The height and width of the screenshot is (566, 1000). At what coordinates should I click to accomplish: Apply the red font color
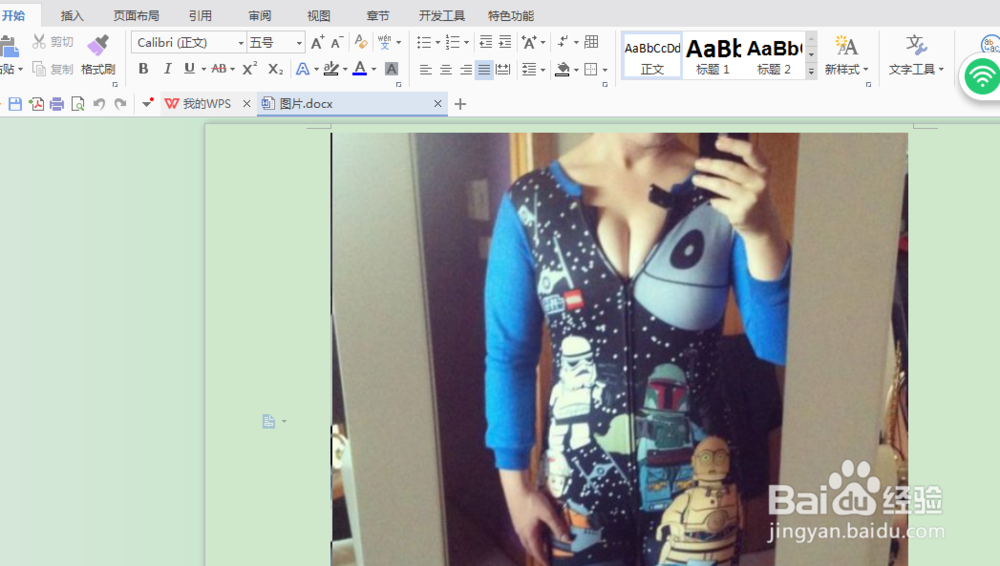pos(360,69)
